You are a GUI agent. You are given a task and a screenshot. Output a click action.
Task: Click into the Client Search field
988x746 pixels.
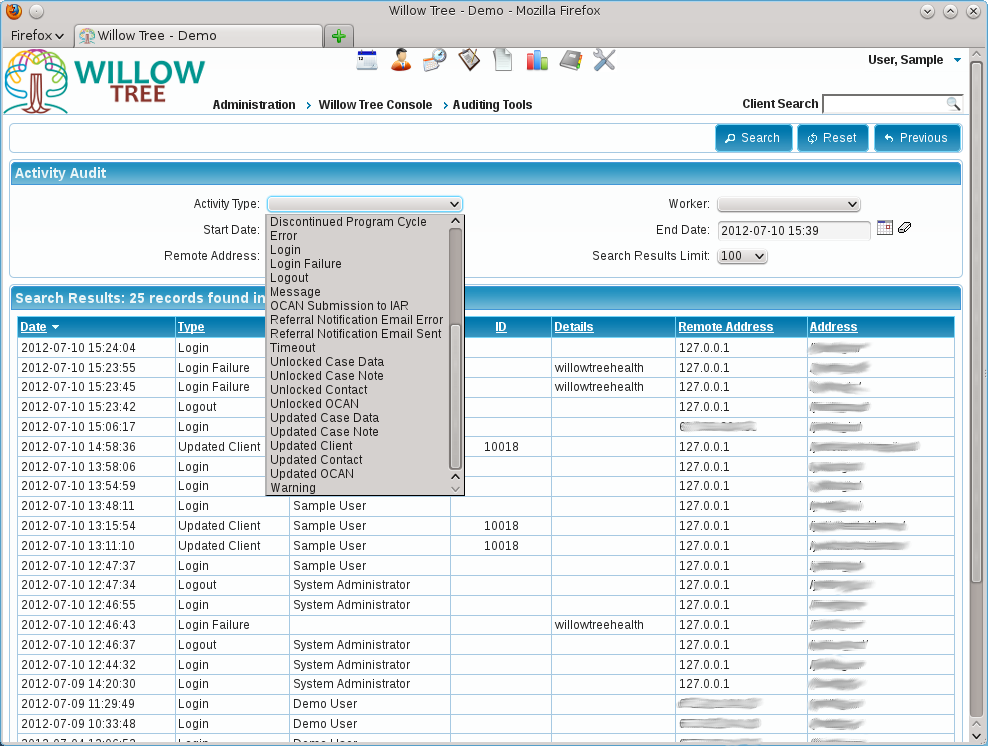(x=885, y=104)
